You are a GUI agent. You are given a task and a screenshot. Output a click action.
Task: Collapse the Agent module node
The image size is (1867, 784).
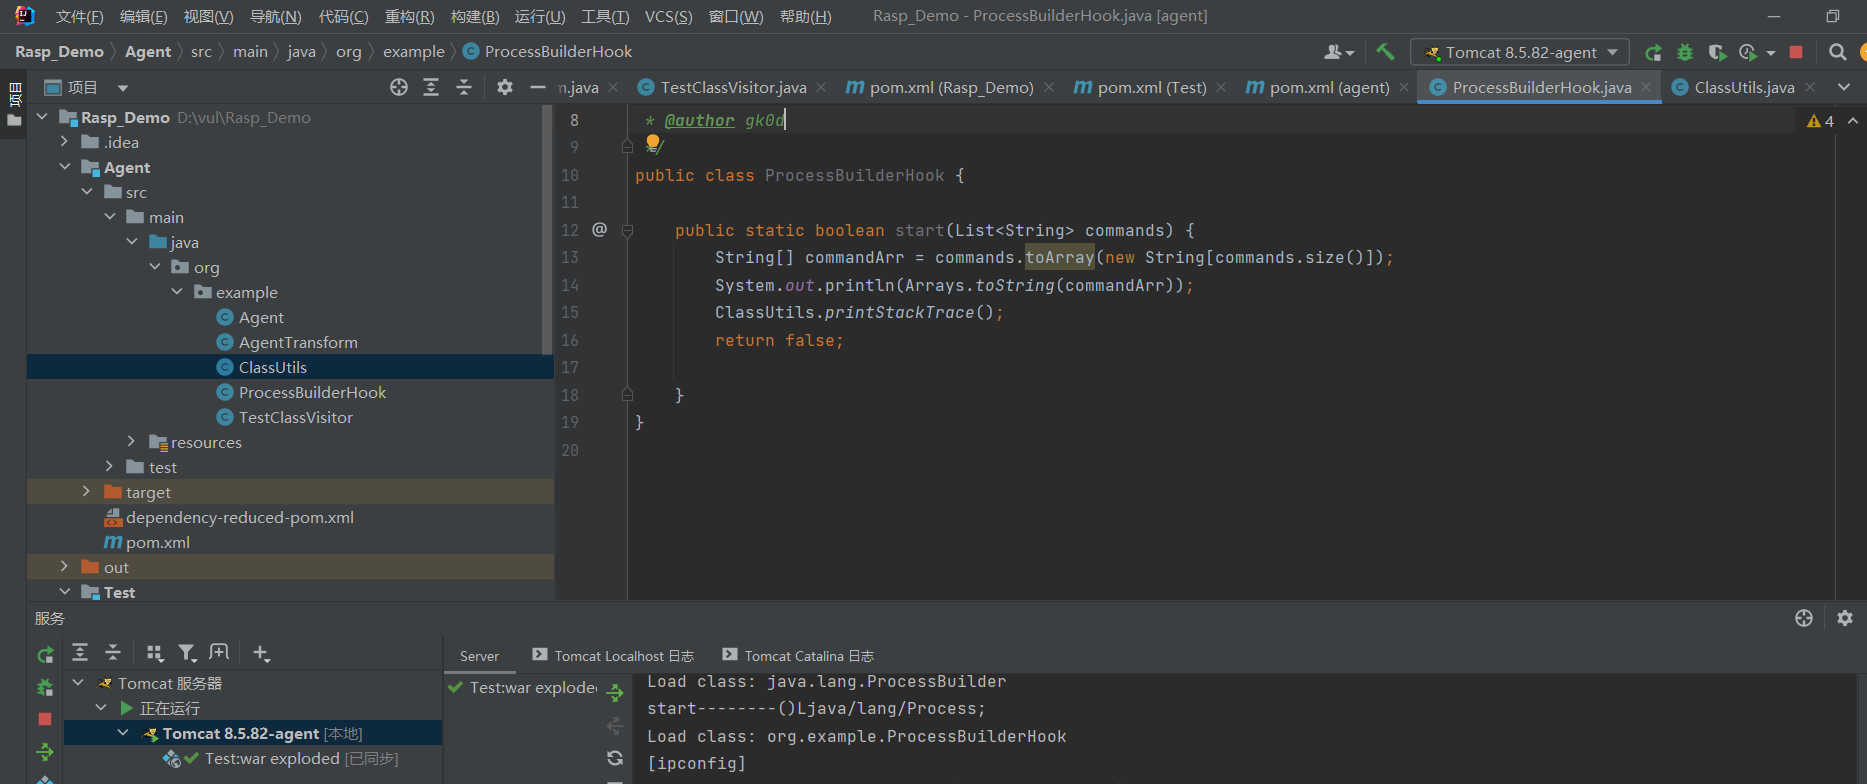click(x=65, y=167)
